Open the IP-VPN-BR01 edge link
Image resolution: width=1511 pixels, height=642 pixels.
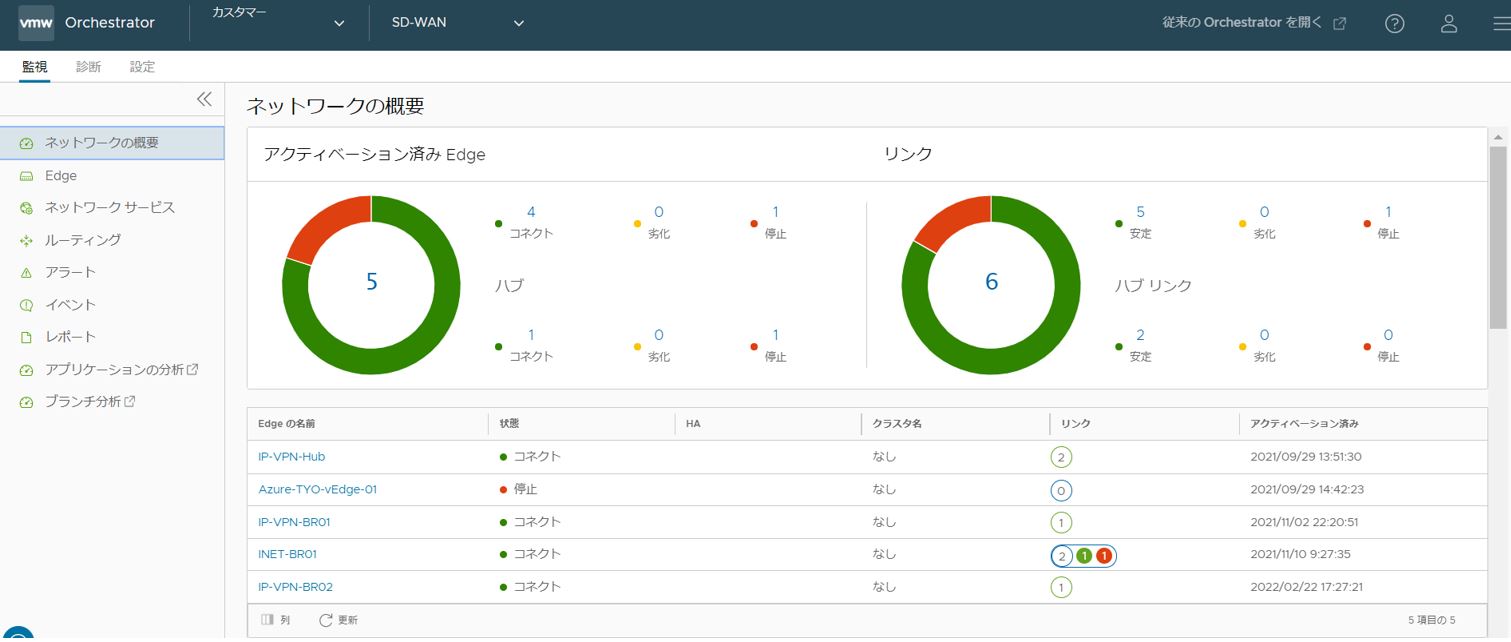294,522
